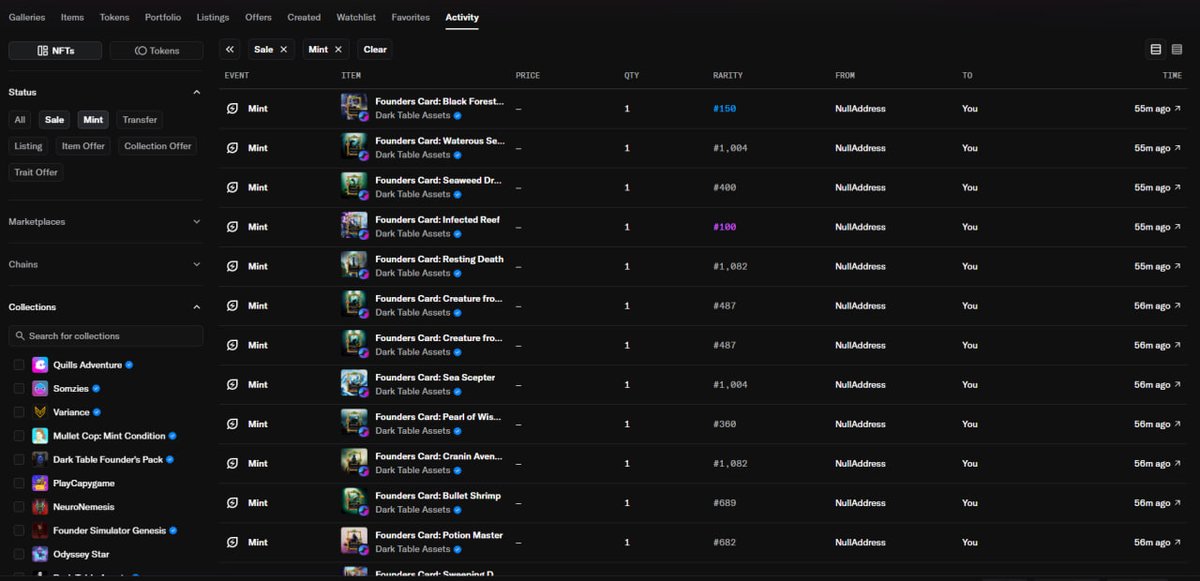Click the Potion Master card thumbnail
Viewport: 1200px width, 581px height.
tap(354, 542)
